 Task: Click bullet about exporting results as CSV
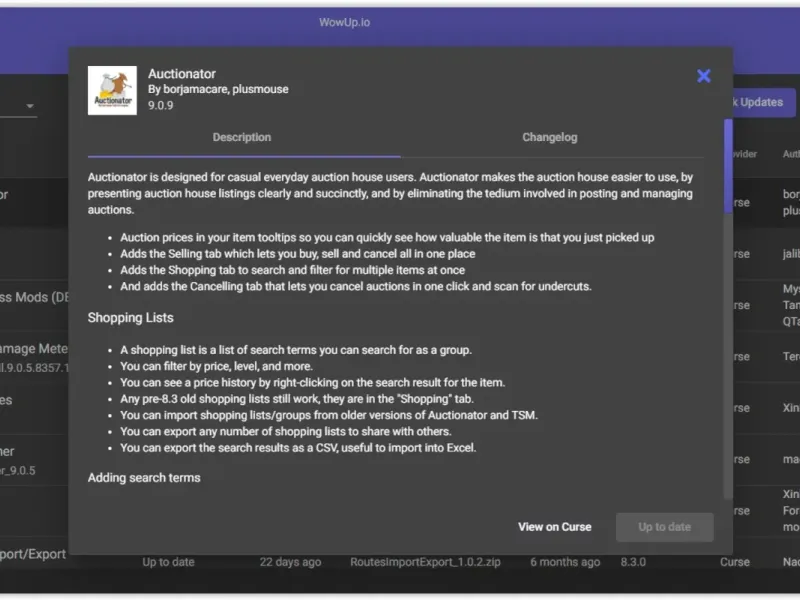(298, 447)
